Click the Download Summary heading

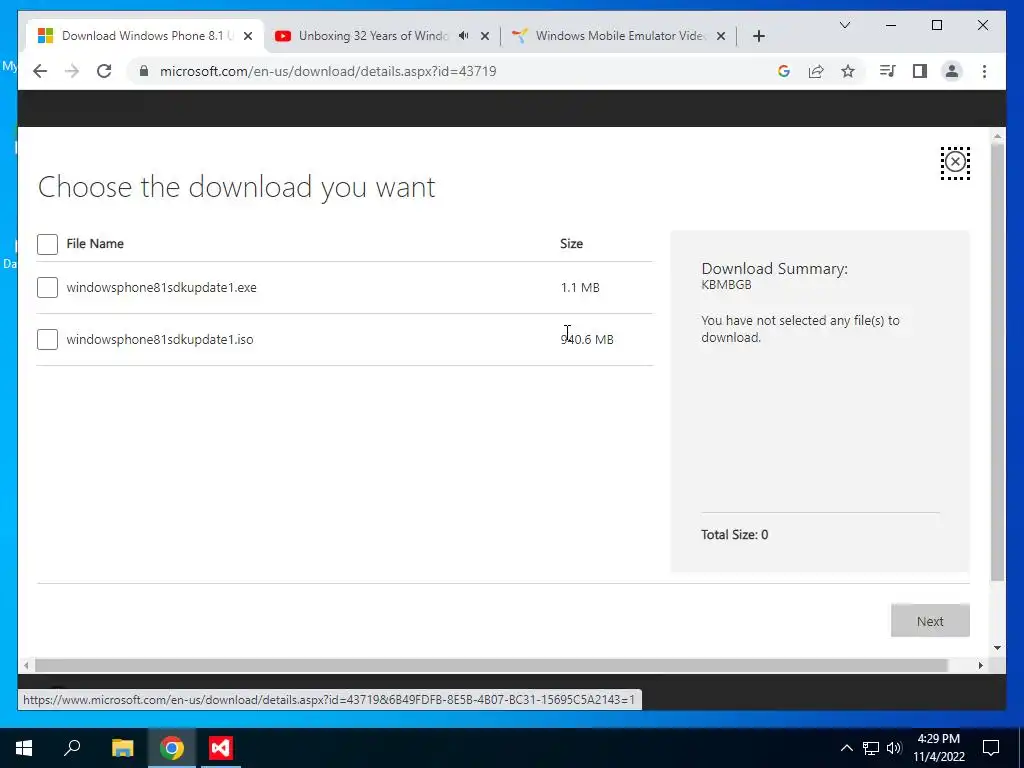pos(775,268)
